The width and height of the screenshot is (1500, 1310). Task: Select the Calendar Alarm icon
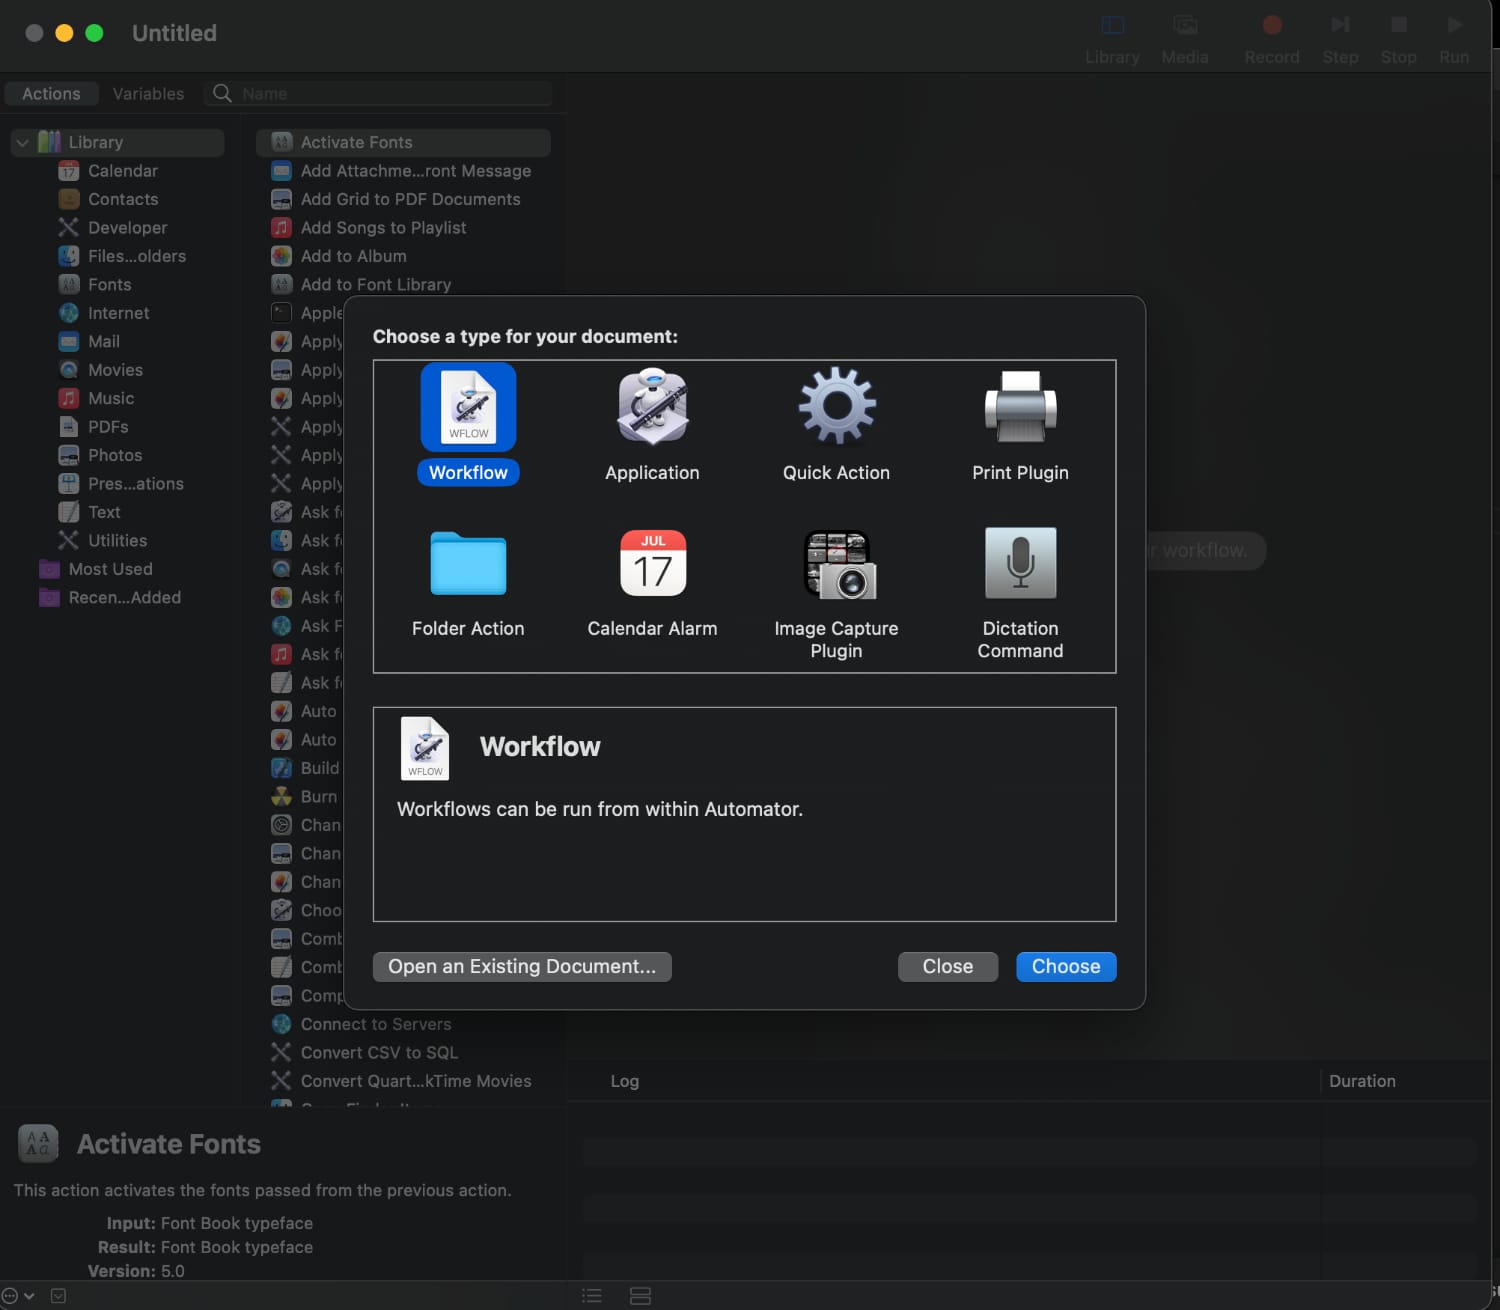point(653,563)
